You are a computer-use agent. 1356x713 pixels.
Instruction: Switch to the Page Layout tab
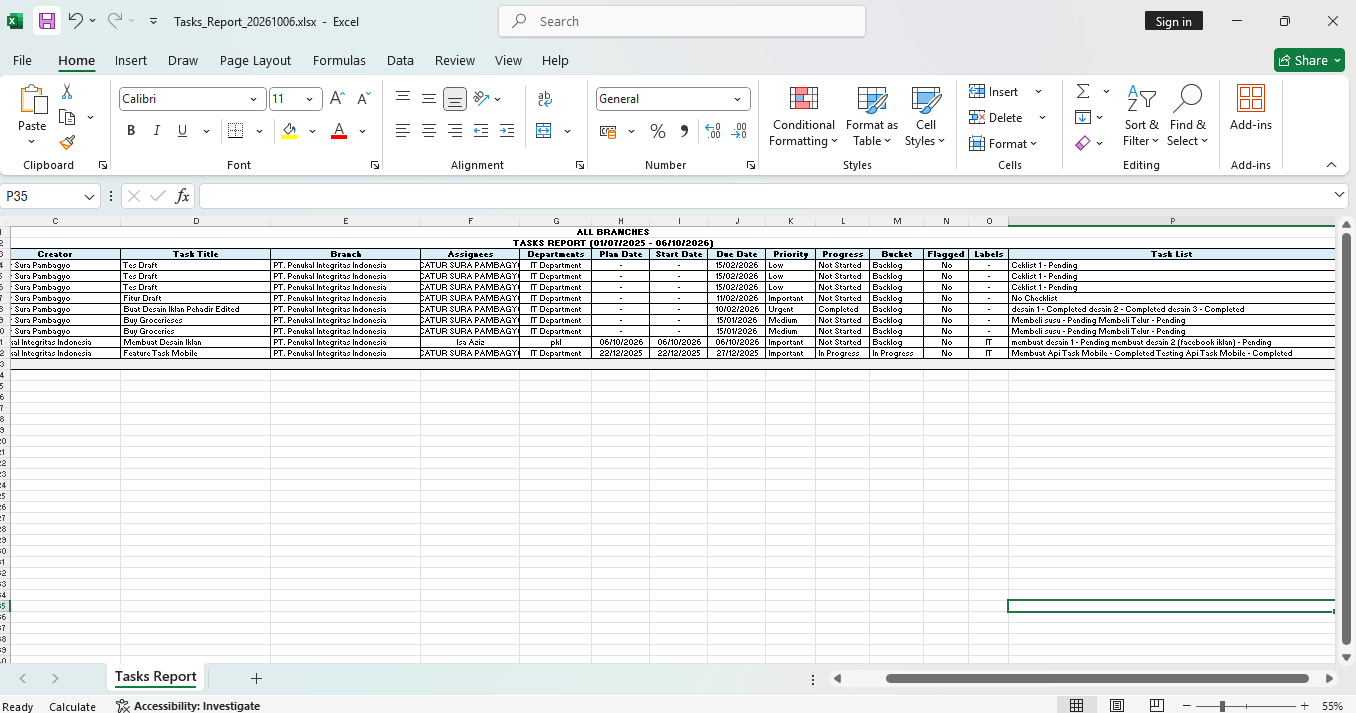click(x=255, y=60)
